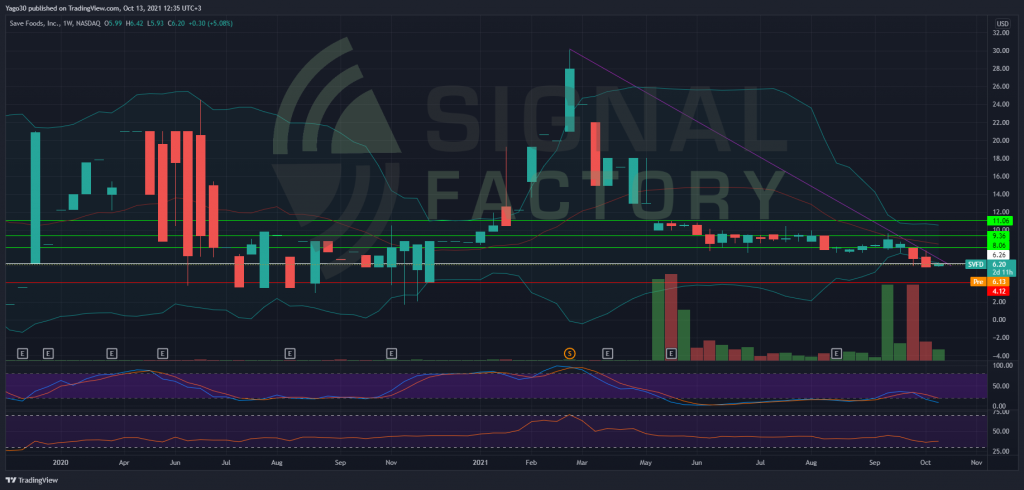The width and height of the screenshot is (1024, 490).
Task: Click the Oct 13, 2021 publish date
Action: (142, 8)
